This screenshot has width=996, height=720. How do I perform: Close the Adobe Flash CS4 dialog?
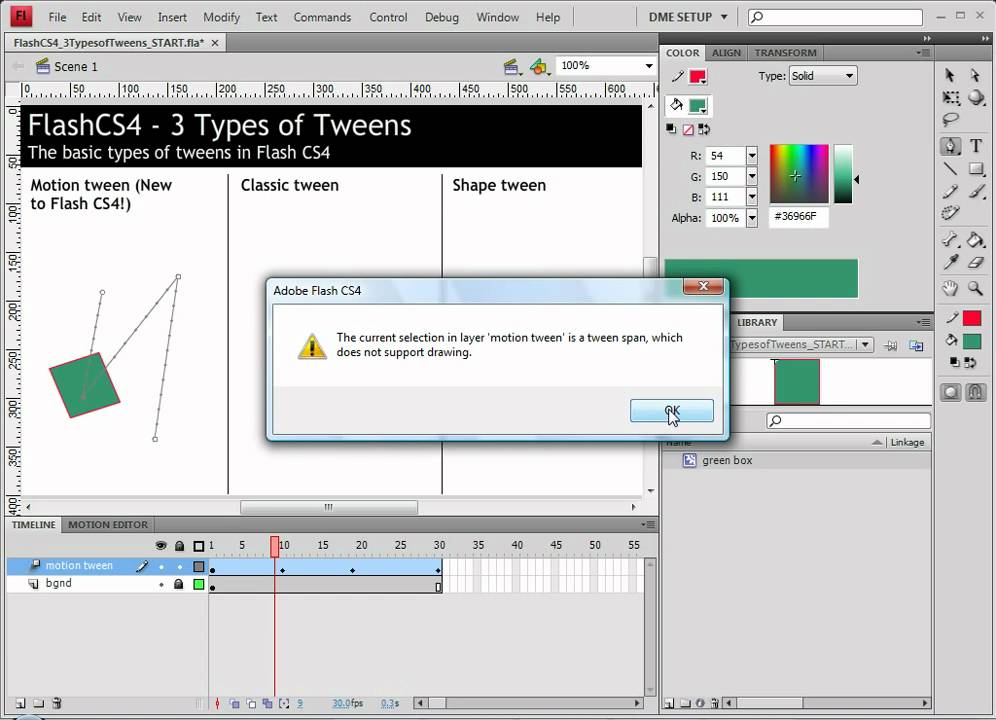[703, 286]
